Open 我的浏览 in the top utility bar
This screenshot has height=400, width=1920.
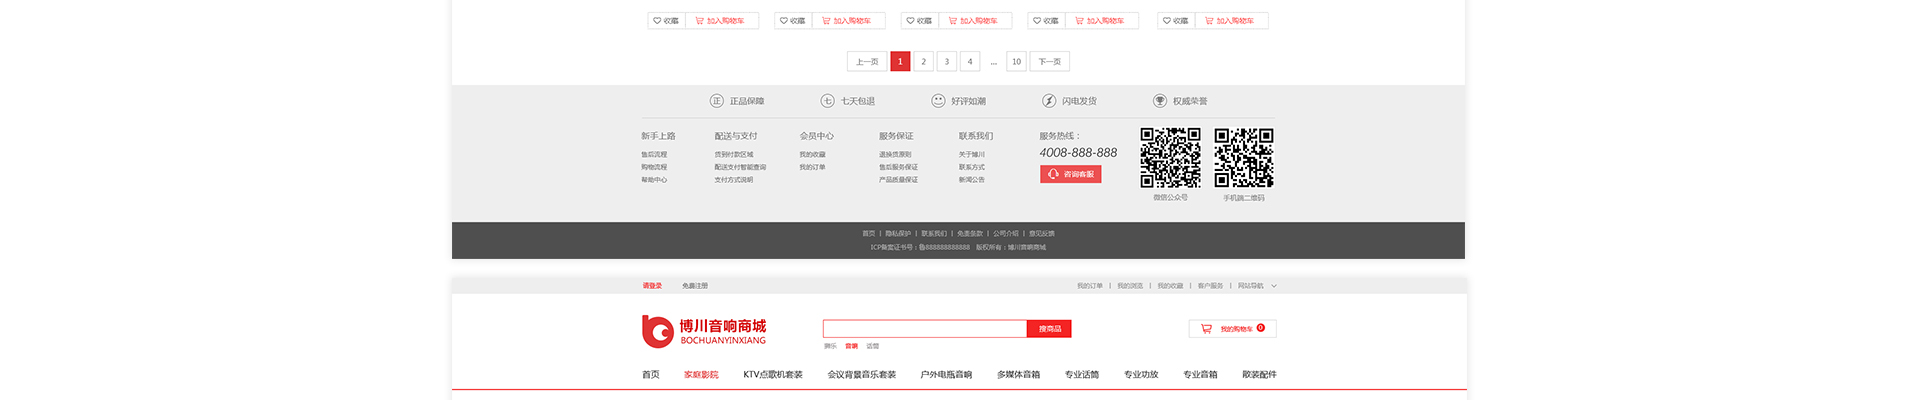pyautogui.click(x=1130, y=286)
